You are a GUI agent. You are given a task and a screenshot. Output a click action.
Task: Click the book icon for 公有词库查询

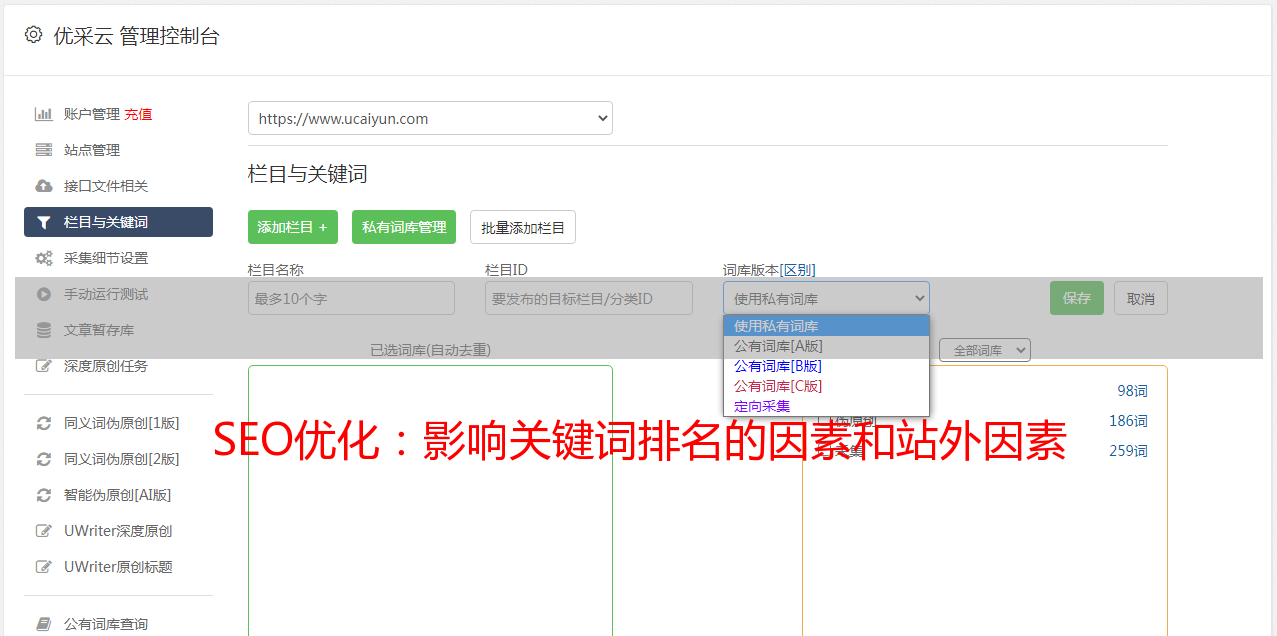tap(44, 624)
